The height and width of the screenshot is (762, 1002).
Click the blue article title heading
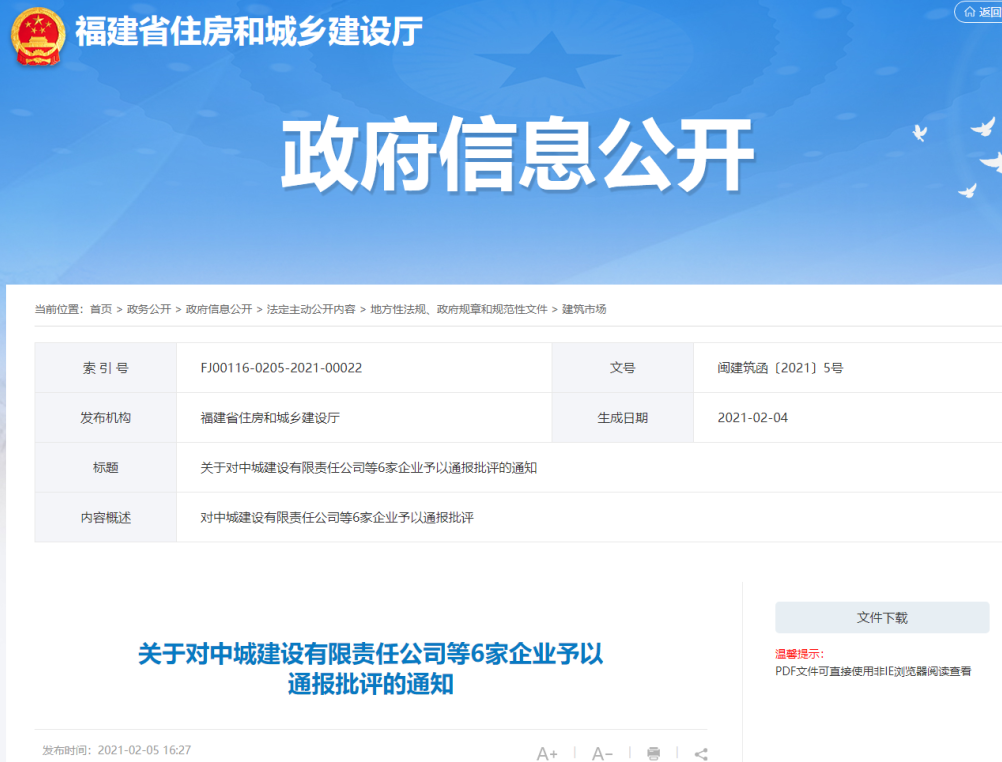point(371,670)
